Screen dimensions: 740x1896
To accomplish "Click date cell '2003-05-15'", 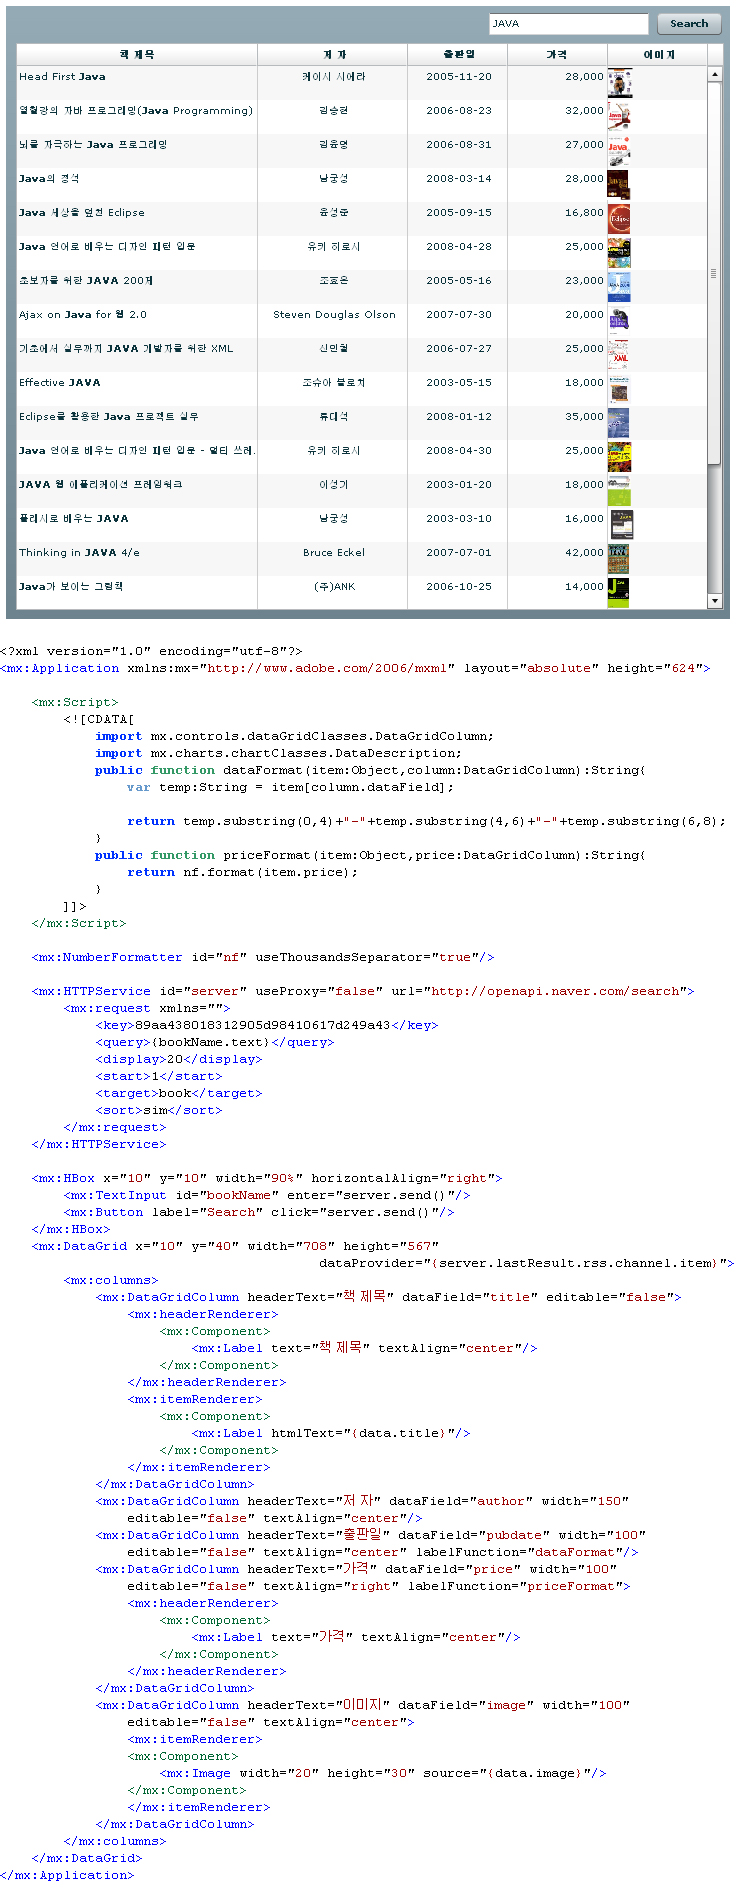I will coord(459,383).
